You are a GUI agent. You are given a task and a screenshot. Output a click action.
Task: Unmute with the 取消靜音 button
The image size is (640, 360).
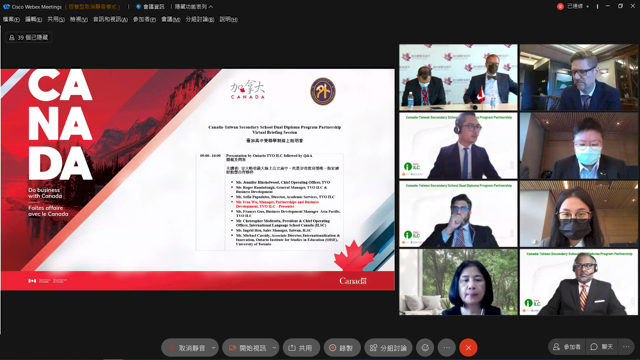click(187, 348)
